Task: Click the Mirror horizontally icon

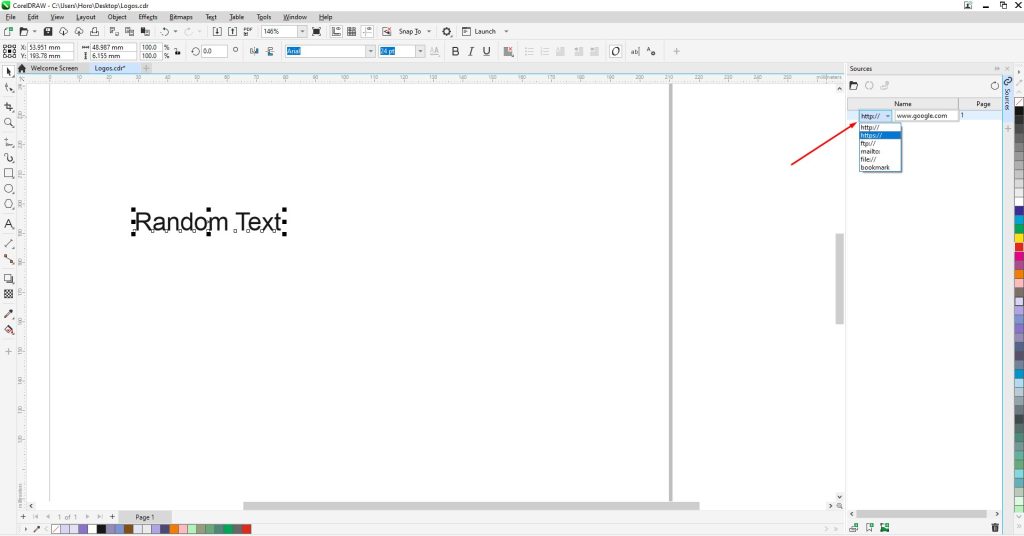Action: pos(254,51)
